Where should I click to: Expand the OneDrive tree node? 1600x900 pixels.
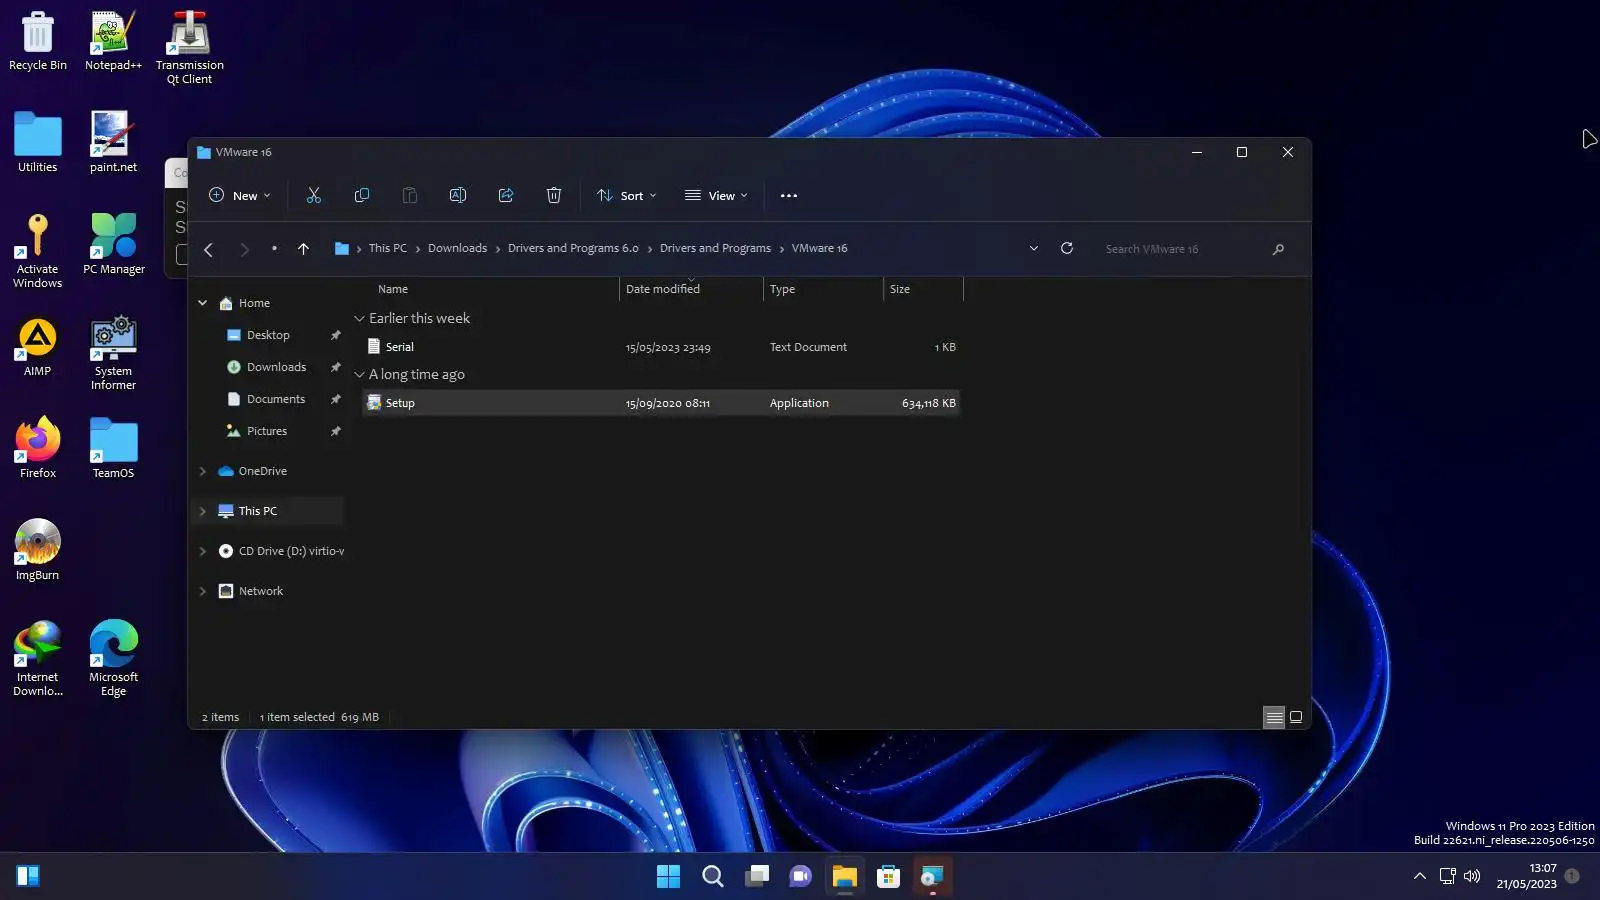[203, 471]
